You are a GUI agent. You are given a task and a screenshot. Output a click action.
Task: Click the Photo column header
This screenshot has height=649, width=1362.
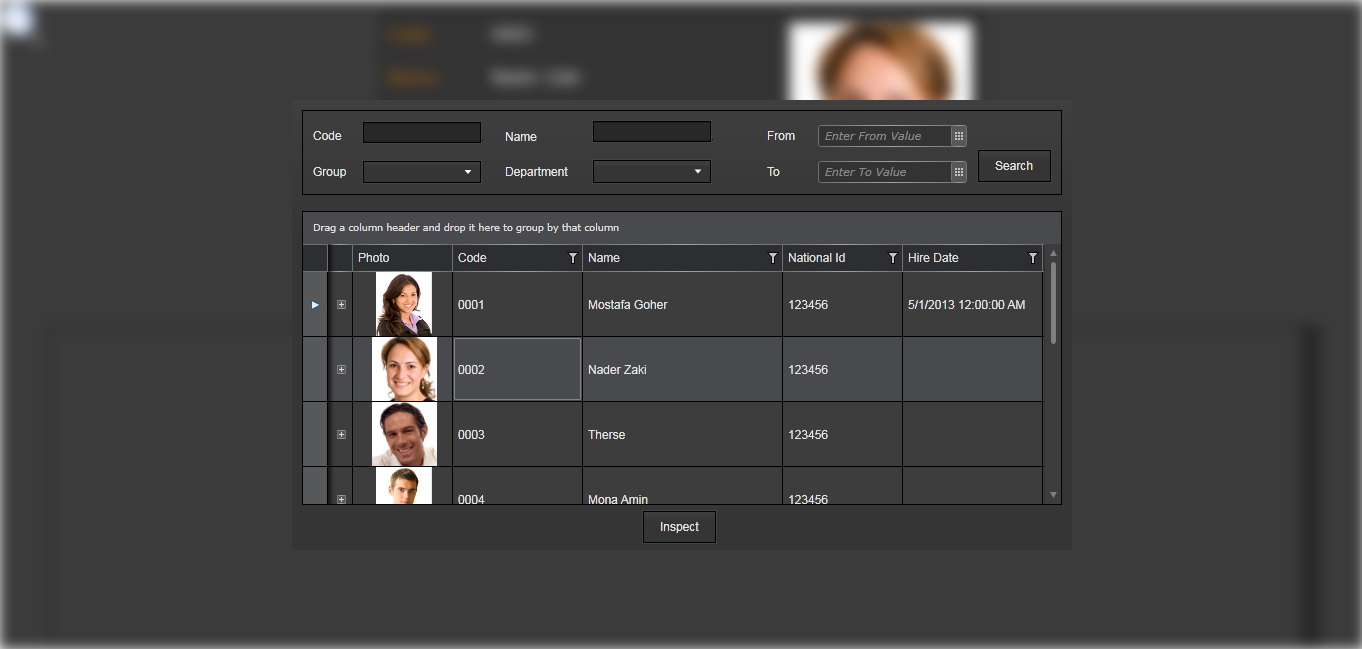[x=402, y=258]
